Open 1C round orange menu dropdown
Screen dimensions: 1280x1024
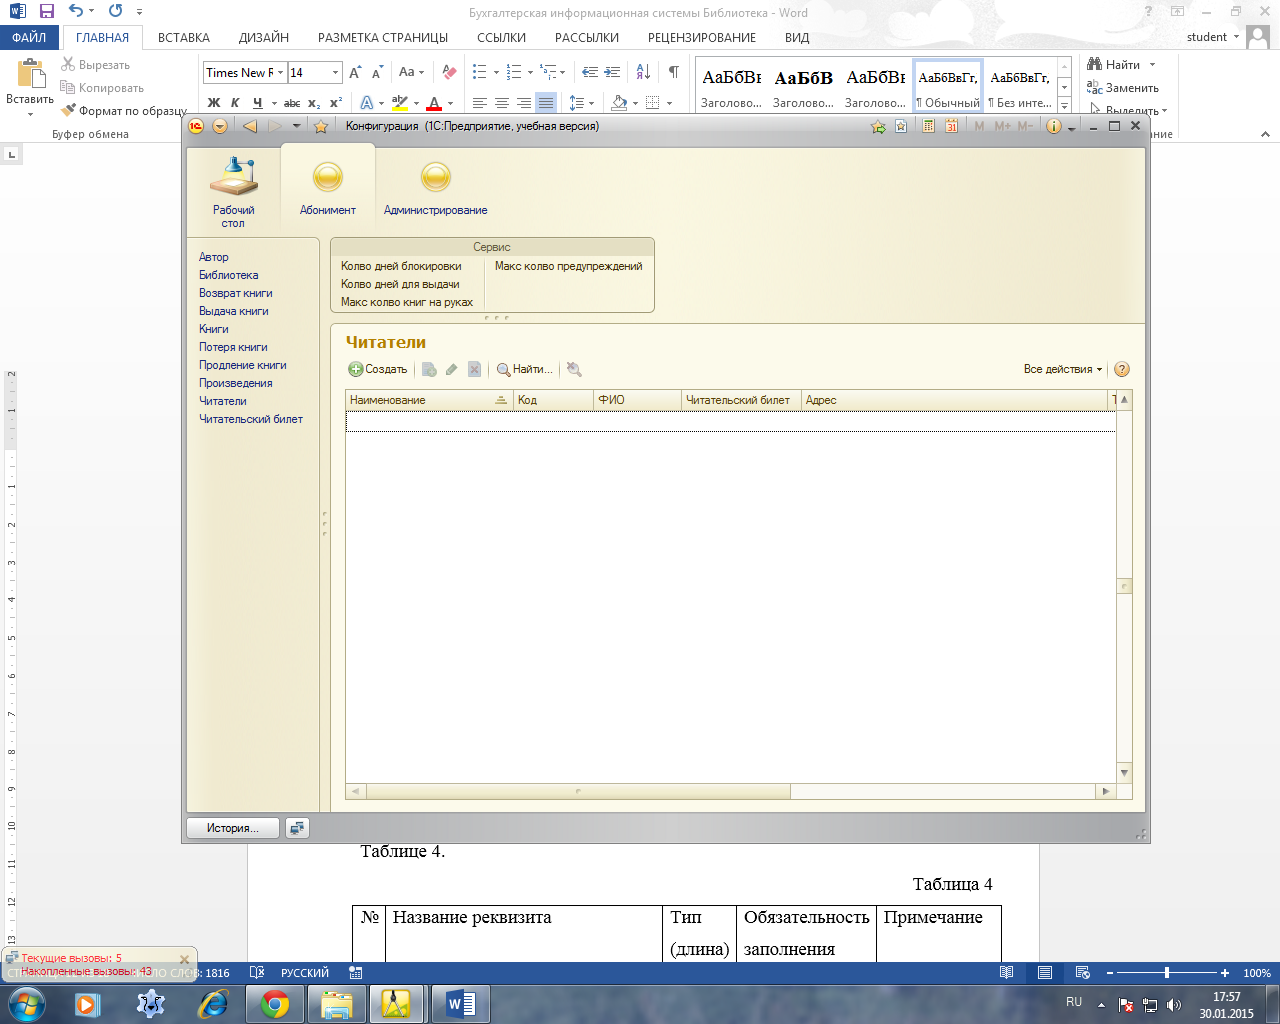tap(220, 126)
